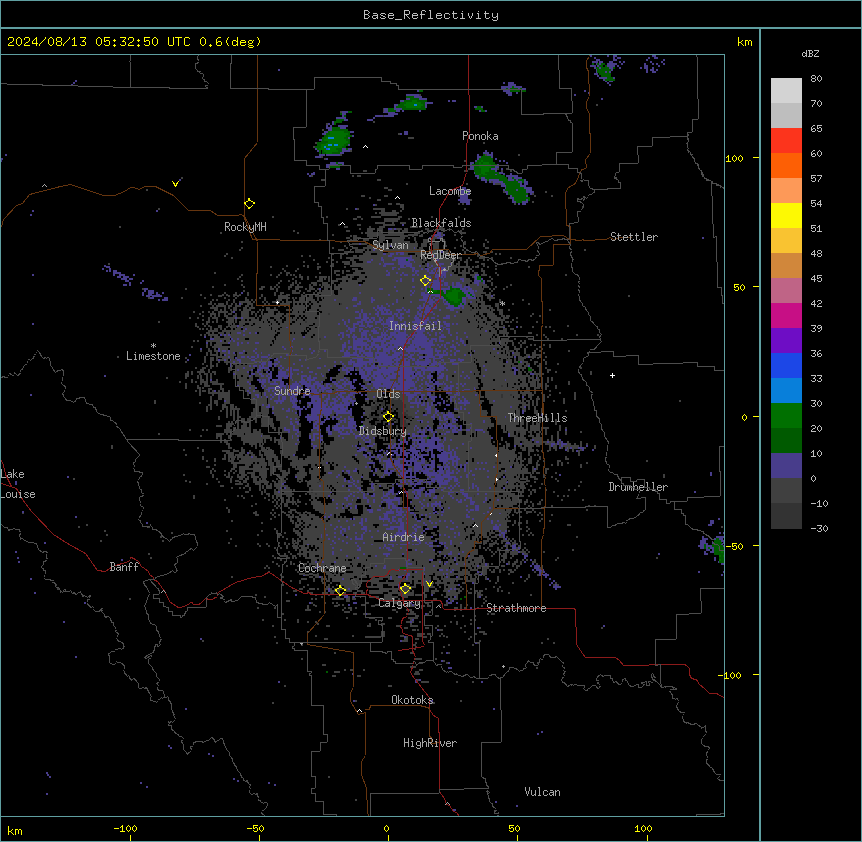The height and width of the screenshot is (842, 862).
Task: Click the yellow marker below Cochrane label
Action: point(340,590)
